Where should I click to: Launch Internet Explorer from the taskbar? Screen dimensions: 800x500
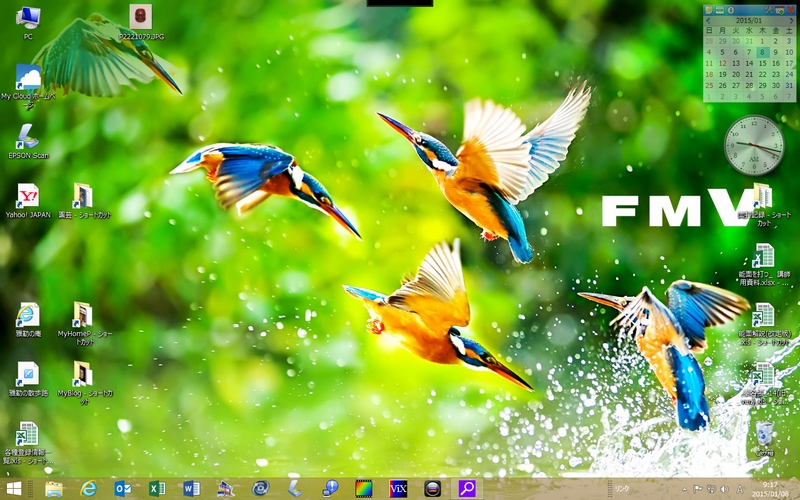click(88, 489)
